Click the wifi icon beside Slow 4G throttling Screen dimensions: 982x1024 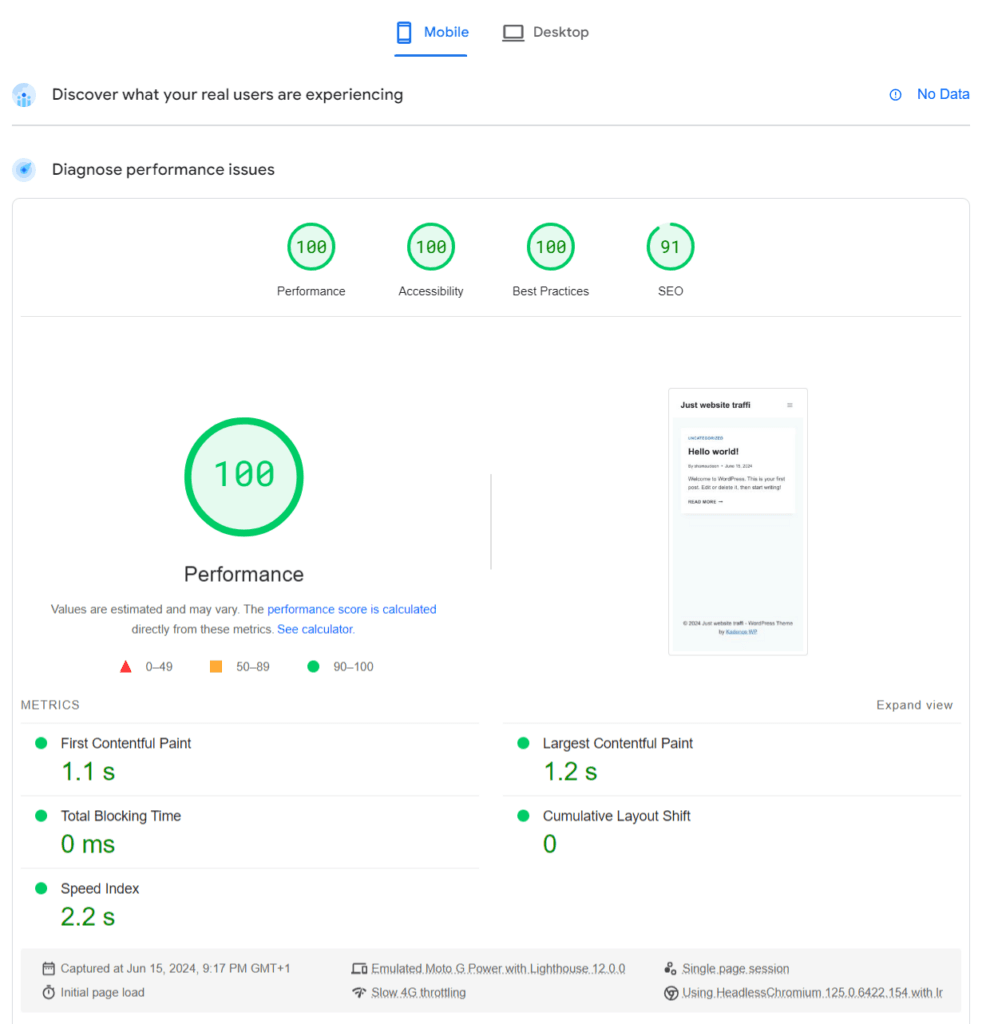click(x=360, y=992)
